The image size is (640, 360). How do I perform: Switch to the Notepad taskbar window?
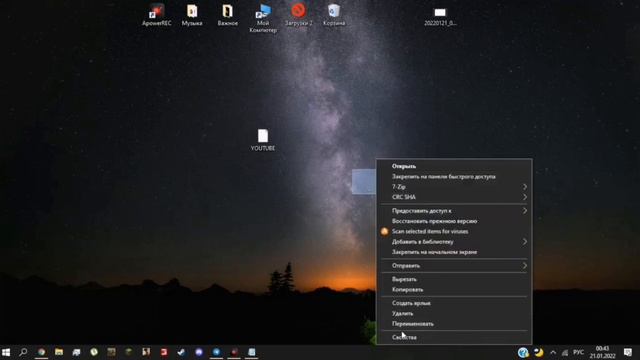coord(251,352)
